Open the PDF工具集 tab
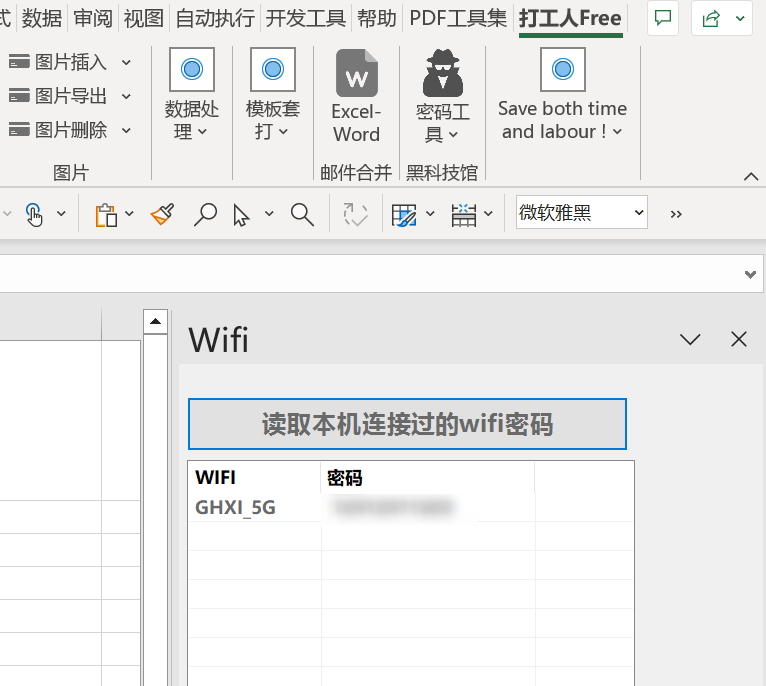Screen dimensions: 766x686 pos(458,18)
